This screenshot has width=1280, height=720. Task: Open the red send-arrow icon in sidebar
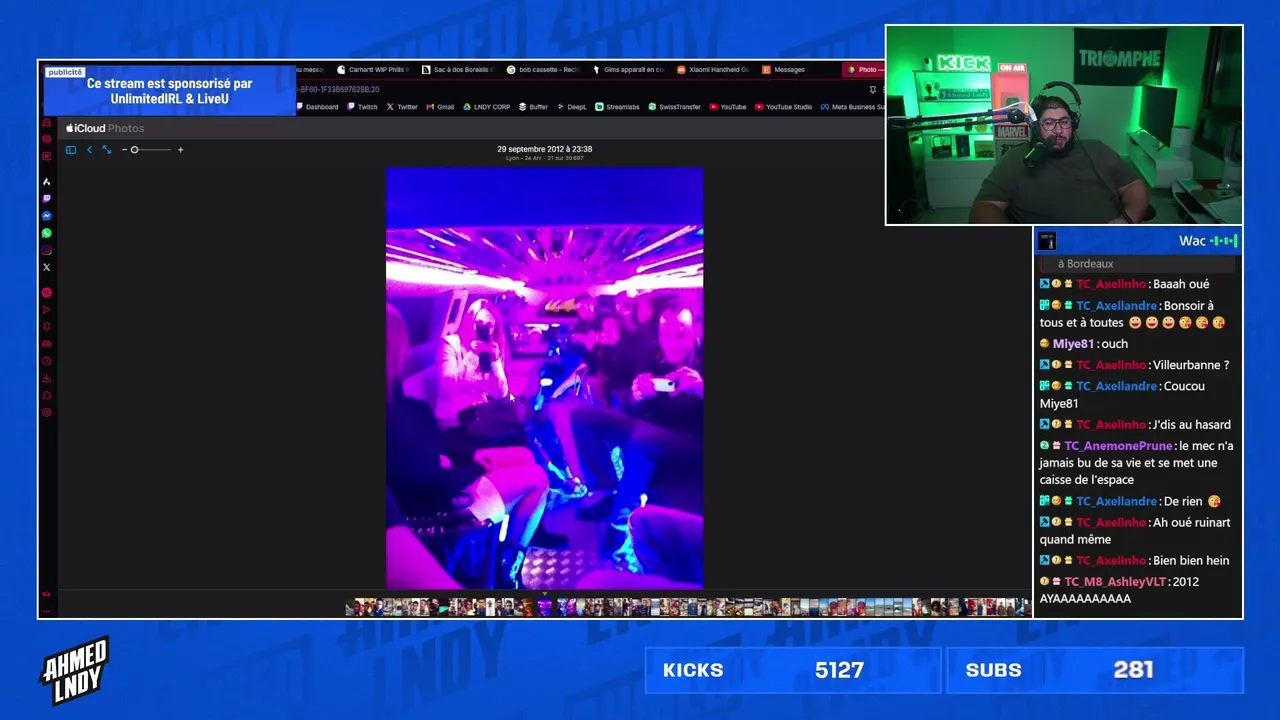(x=46, y=310)
